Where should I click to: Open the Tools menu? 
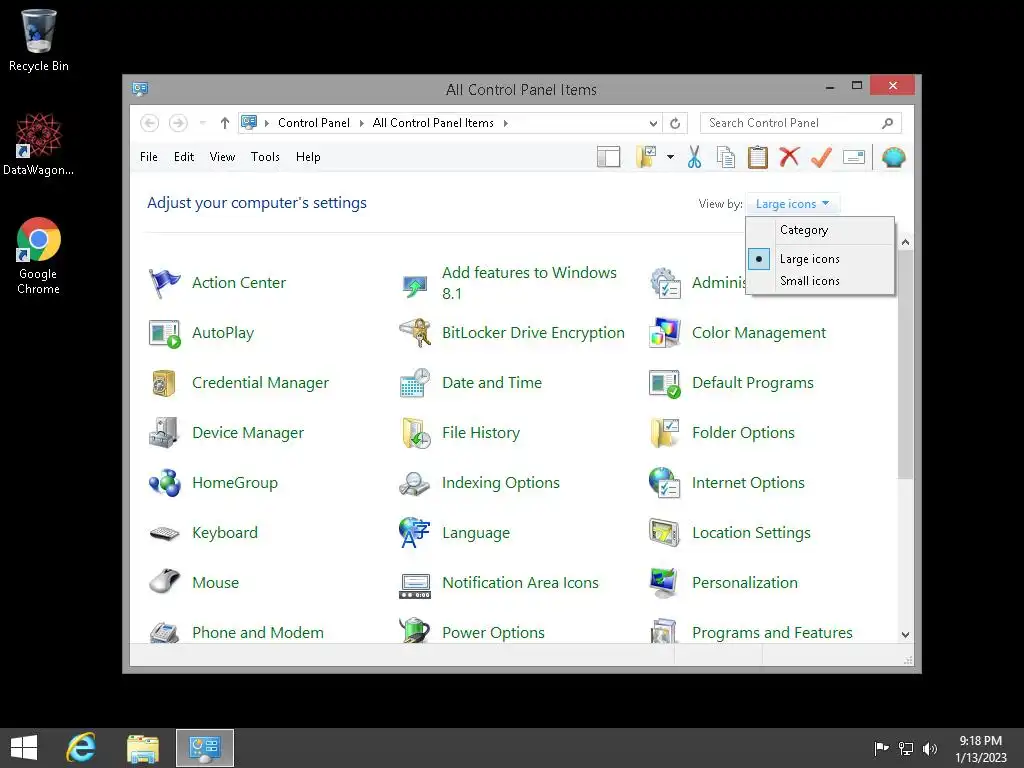pyautogui.click(x=265, y=157)
